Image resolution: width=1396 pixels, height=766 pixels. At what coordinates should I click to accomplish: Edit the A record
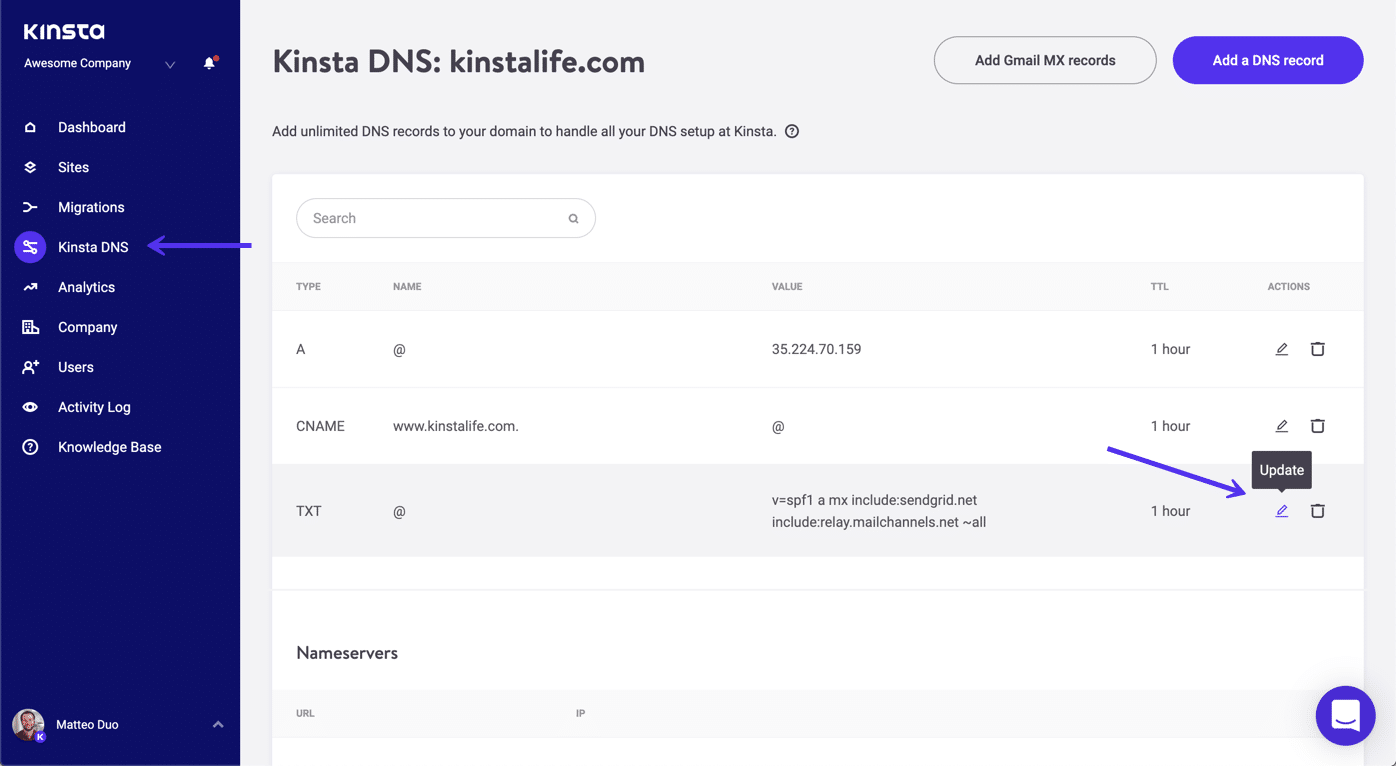click(x=1282, y=349)
